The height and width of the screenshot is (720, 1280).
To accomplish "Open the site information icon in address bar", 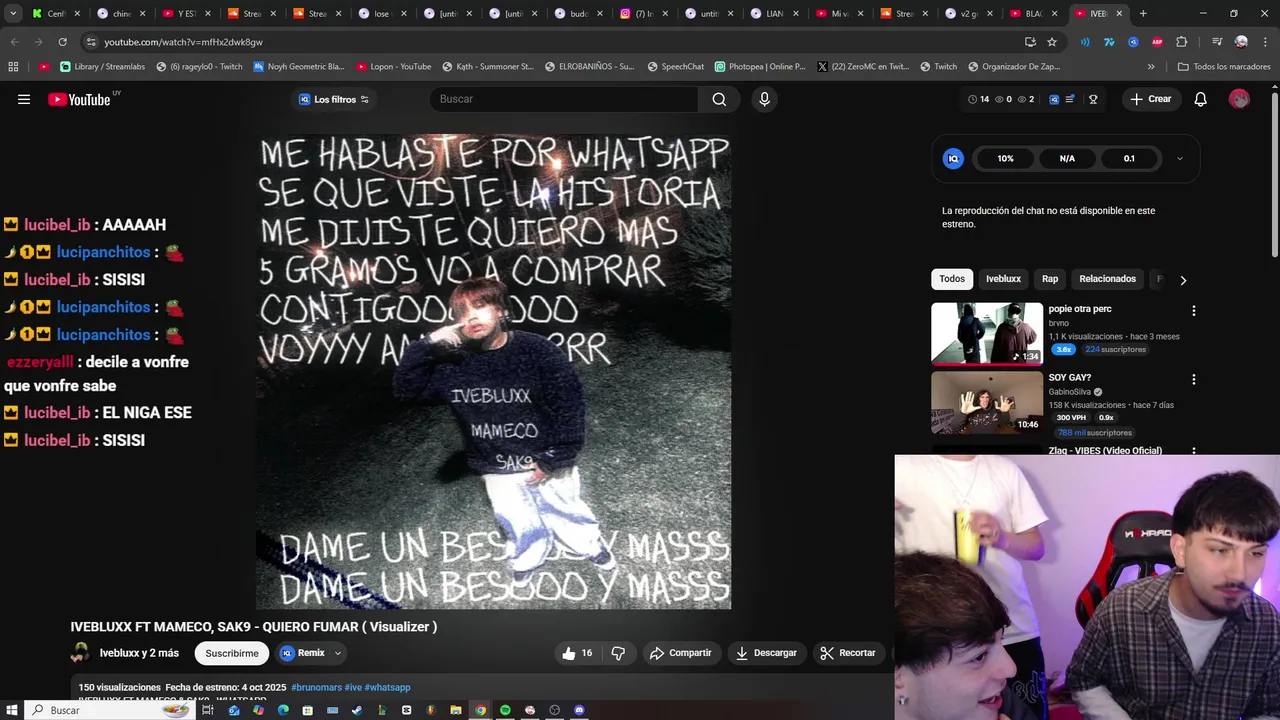I will (x=91, y=42).
